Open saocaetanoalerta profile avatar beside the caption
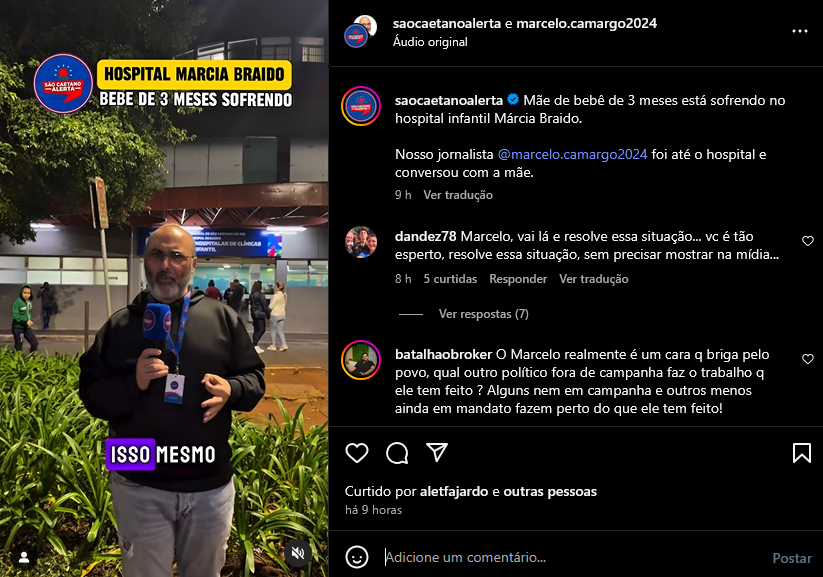Image resolution: width=823 pixels, height=577 pixels. (361, 106)
